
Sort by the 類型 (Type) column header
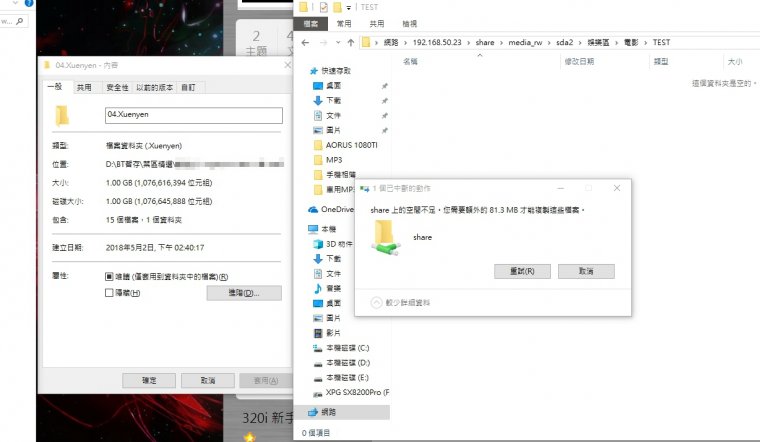click(x=661, y=62)
